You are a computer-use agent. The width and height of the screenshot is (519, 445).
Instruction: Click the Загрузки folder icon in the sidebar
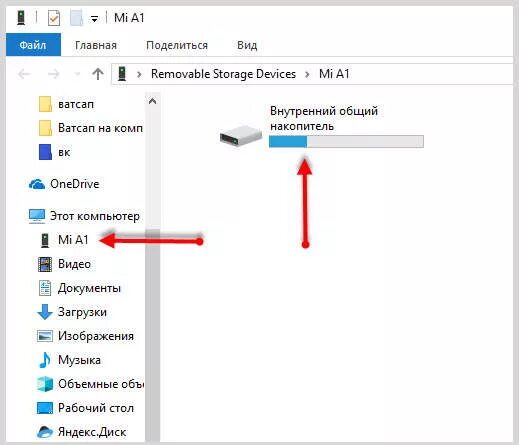pyautogui.click(x=45, y=312)
